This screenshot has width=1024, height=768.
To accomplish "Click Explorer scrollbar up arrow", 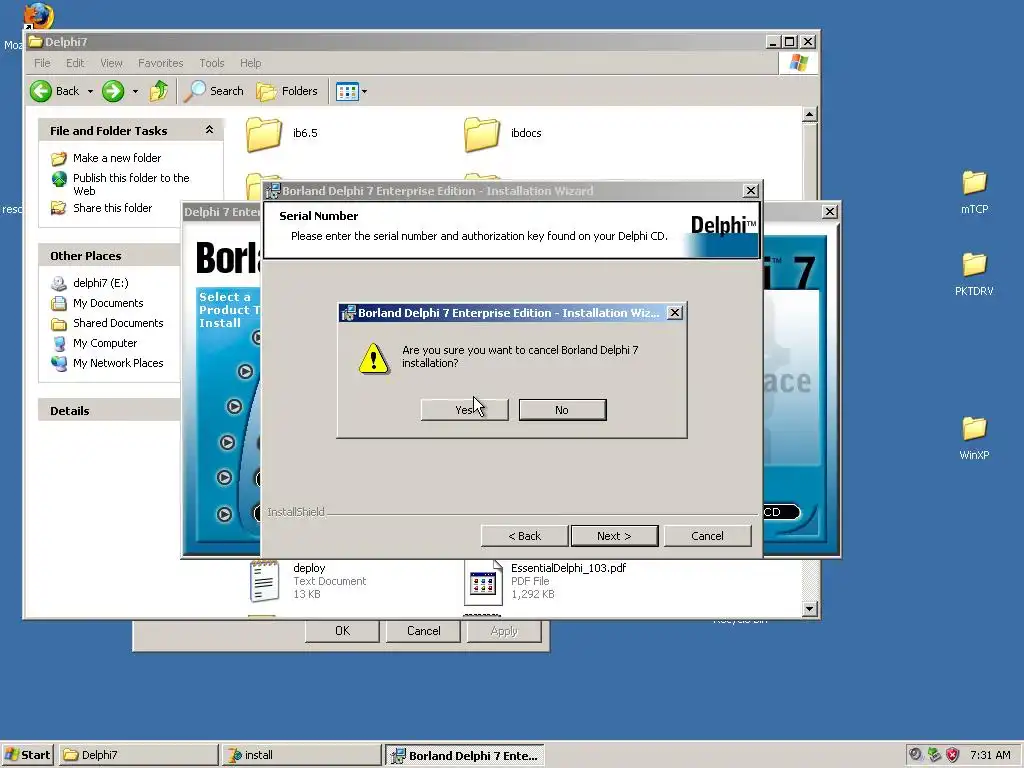I will 810,115.
